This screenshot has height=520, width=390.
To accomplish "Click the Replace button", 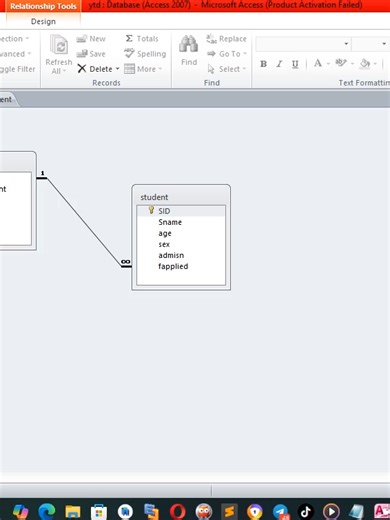I will (x=226, y=39).
